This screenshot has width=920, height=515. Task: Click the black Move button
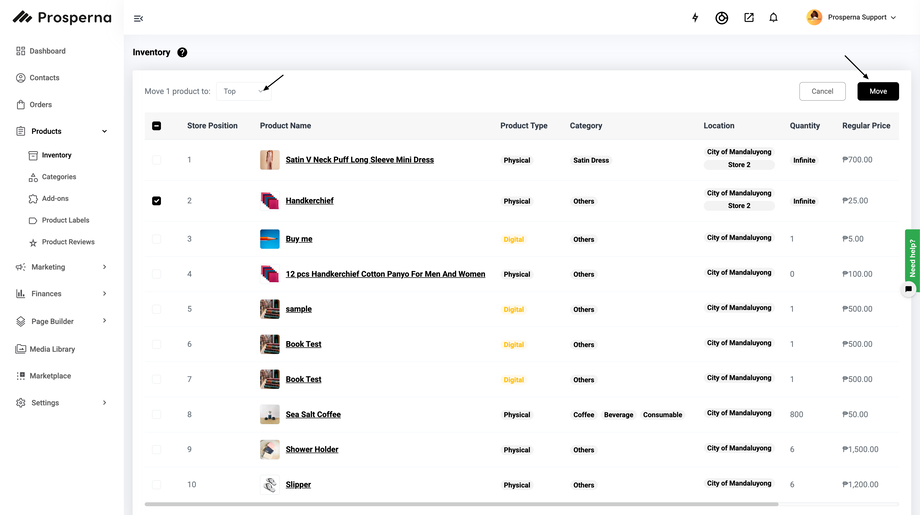click(877, 91)
